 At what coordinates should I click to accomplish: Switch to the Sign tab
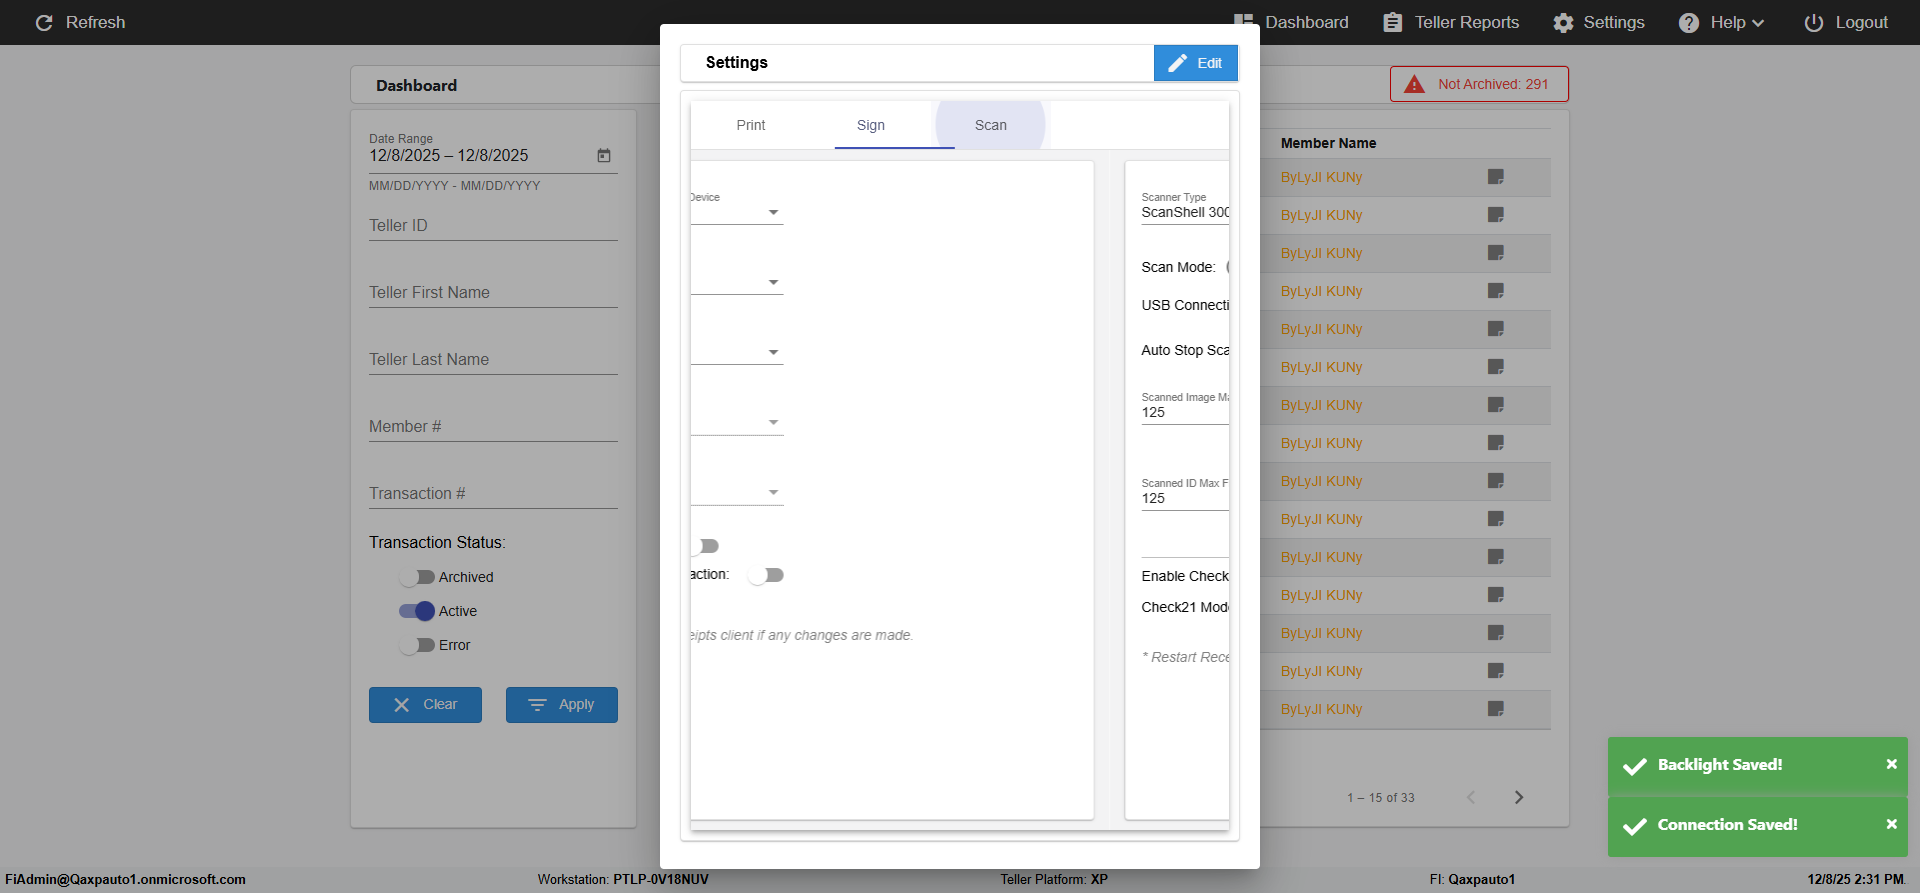(x=871, y=125)
